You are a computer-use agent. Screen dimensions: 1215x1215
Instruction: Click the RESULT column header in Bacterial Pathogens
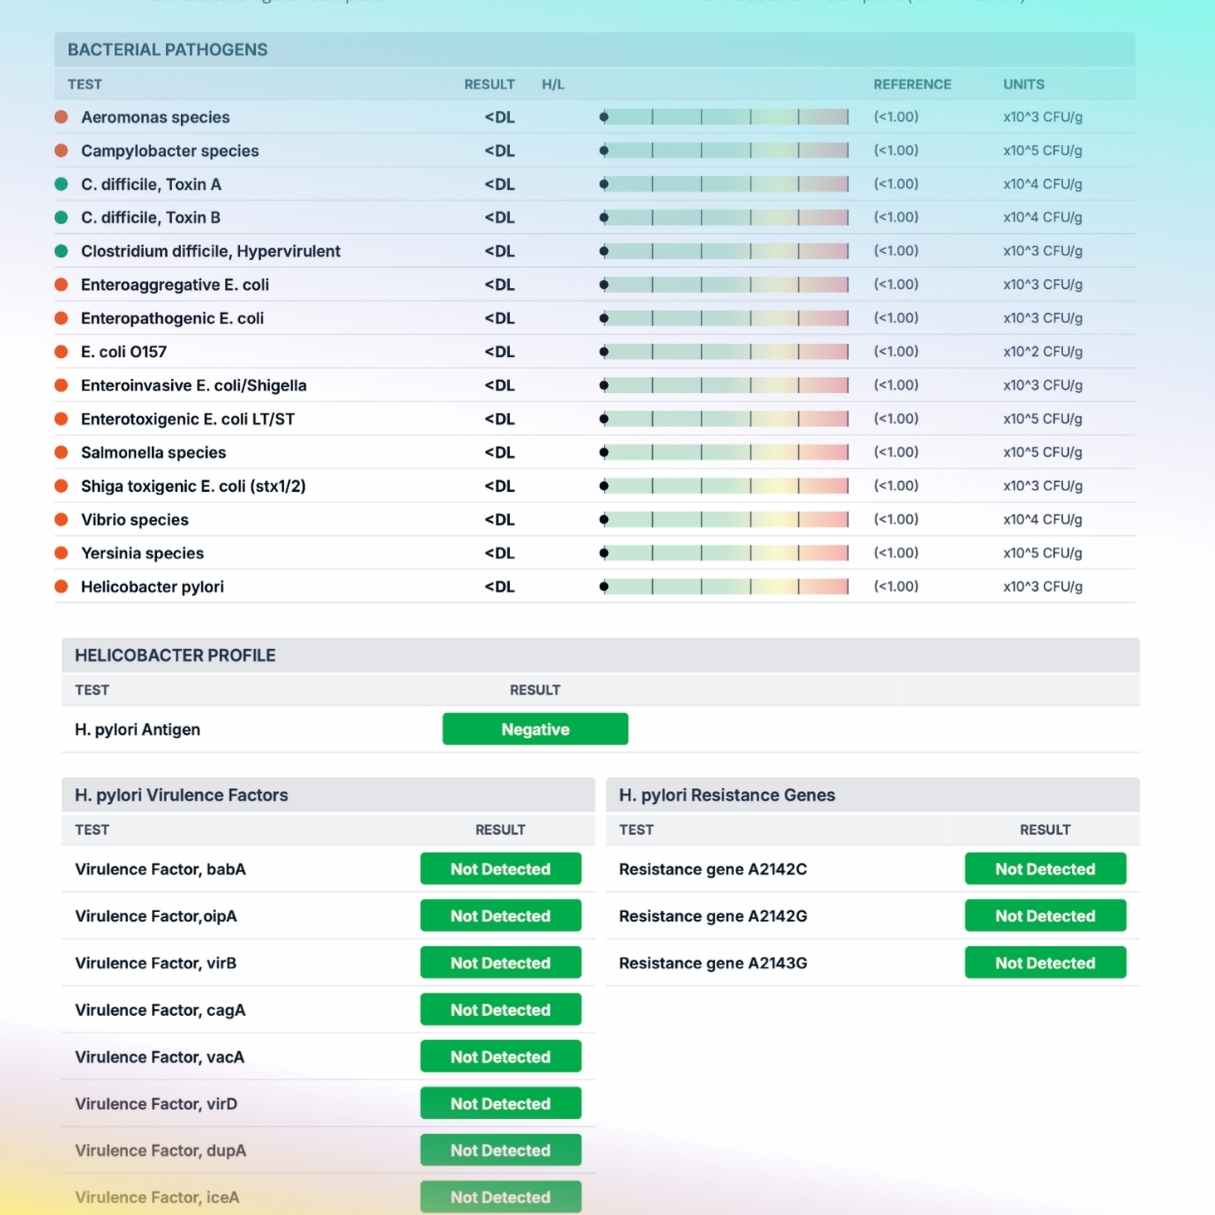[x=489, y=85]
